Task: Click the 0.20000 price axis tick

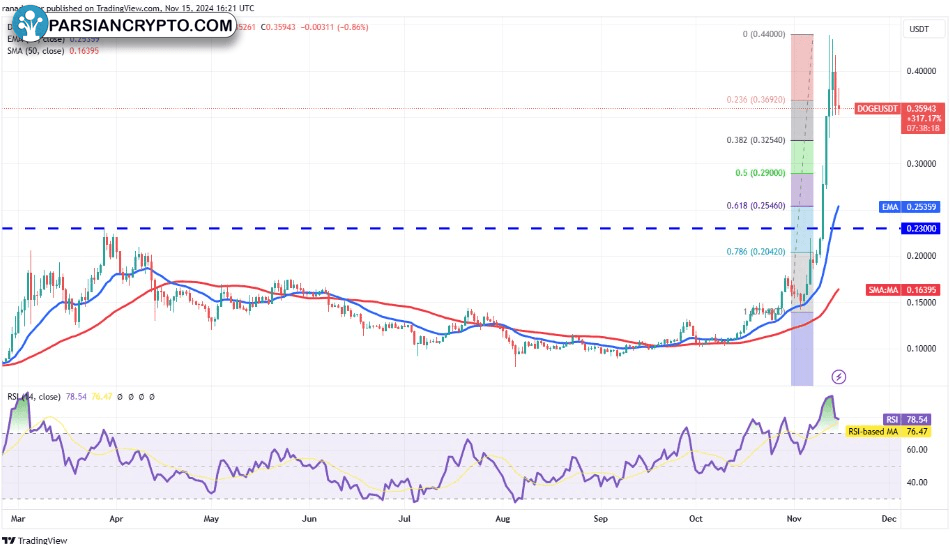Action: coord(921,256)
